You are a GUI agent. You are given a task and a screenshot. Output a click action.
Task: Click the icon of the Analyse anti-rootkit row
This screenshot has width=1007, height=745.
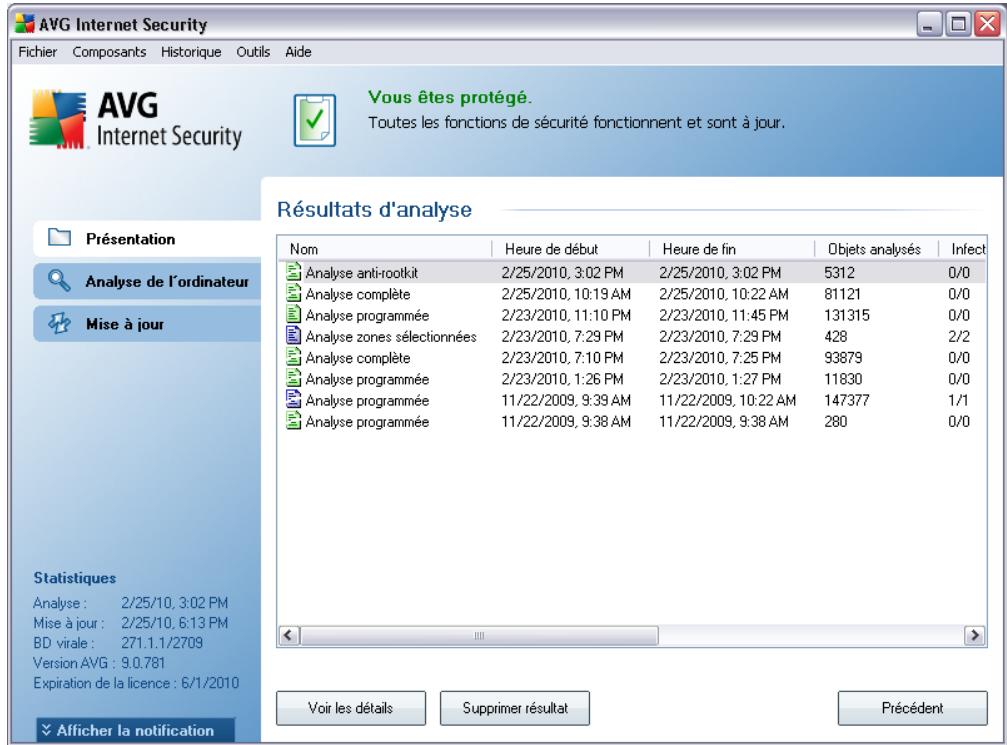[x=293, y=272]
